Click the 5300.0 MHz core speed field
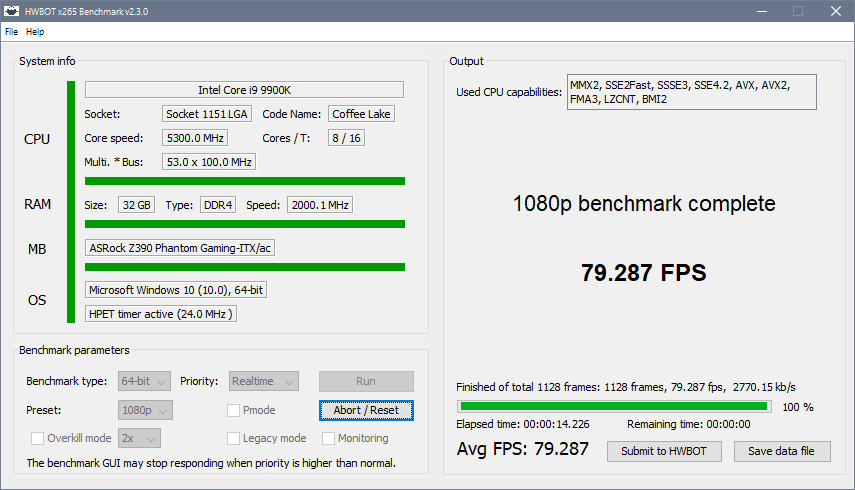Viewport: 855px width, 490px height. 195,138
